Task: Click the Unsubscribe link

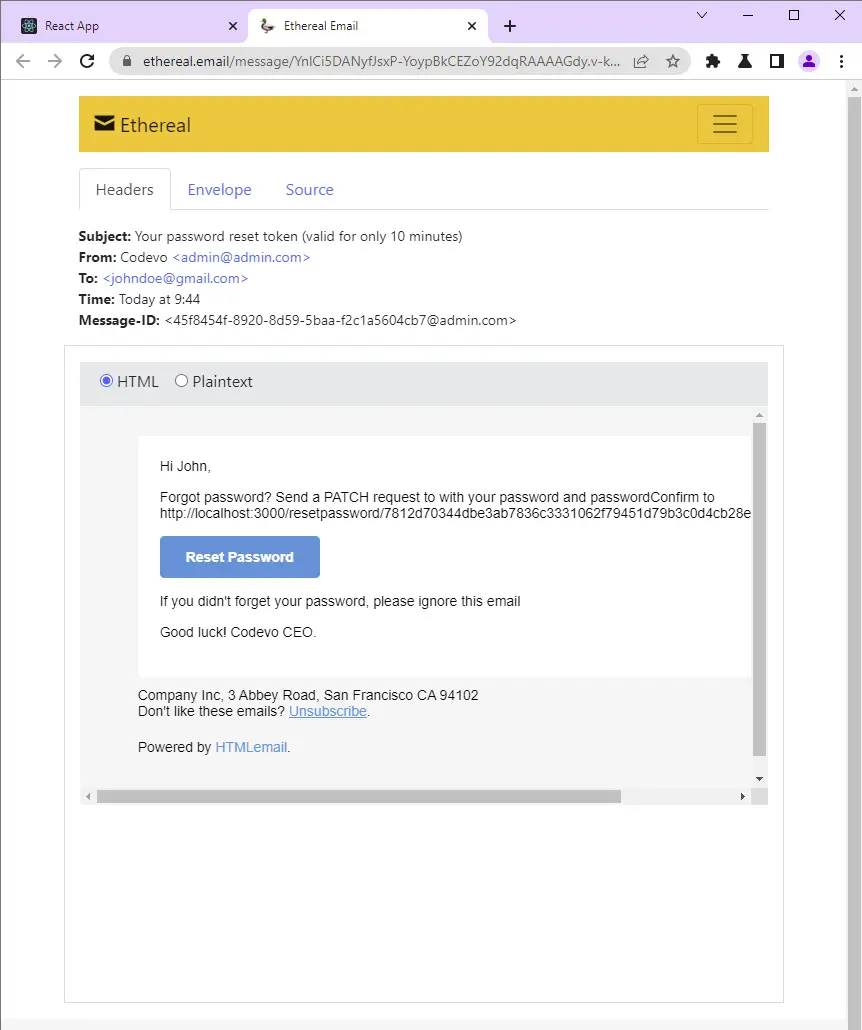Action: tap(328, 711)
